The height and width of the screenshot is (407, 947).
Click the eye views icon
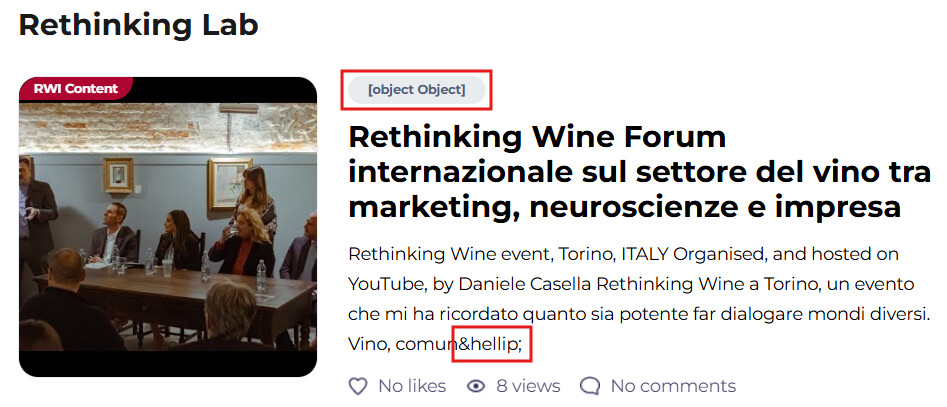click(476, 386)
